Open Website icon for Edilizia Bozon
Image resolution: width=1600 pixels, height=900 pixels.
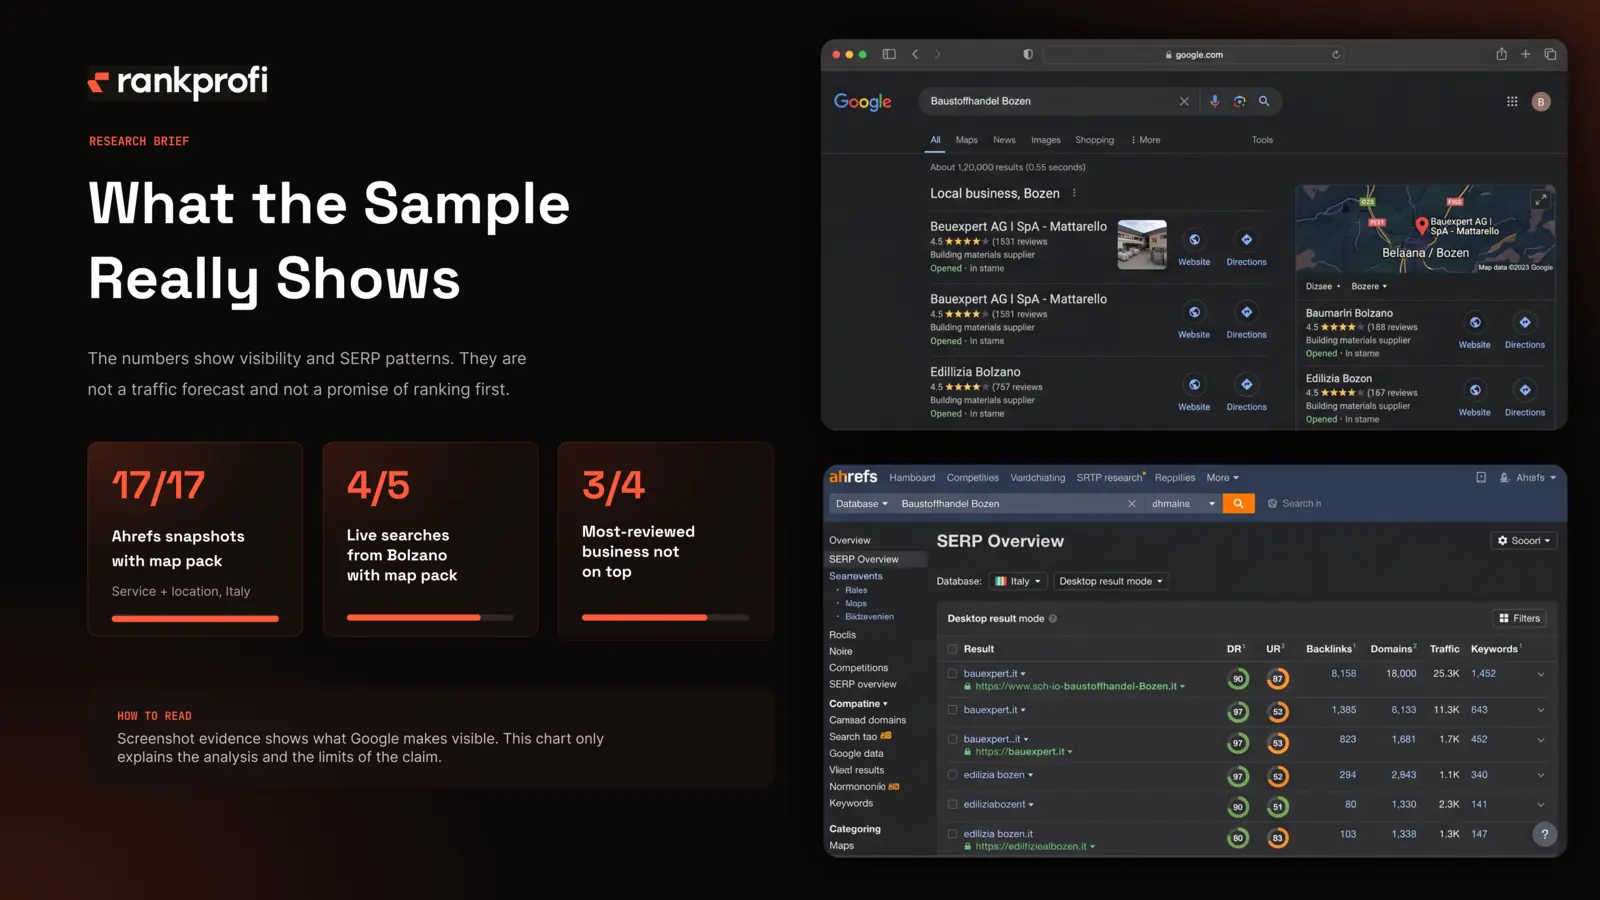point(1475,390)
